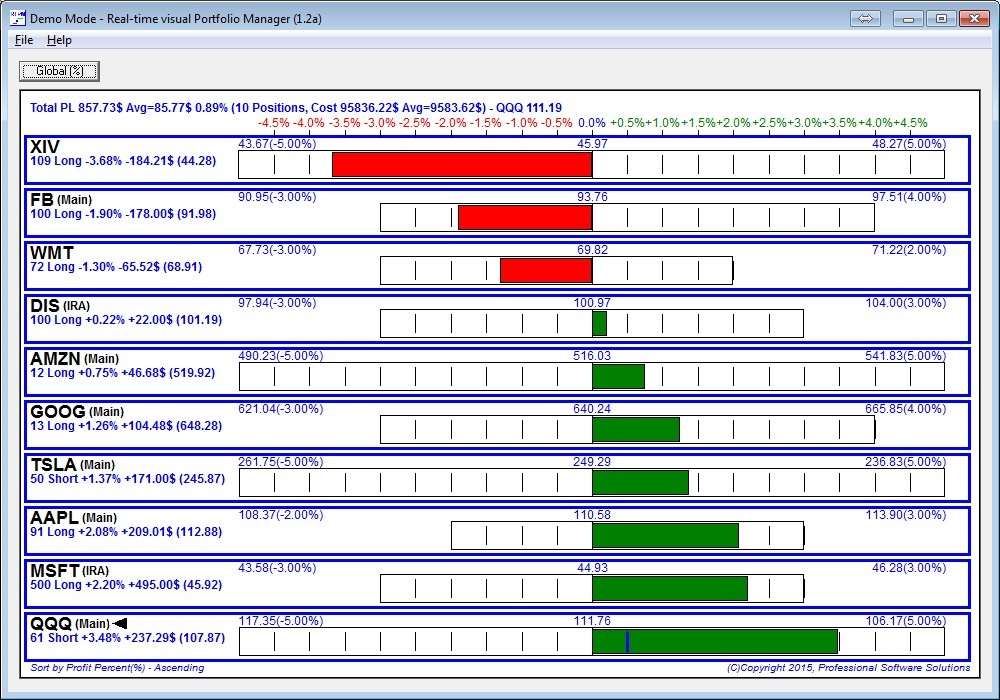Click the black arrow marker beside QQQ

(120, 623)
